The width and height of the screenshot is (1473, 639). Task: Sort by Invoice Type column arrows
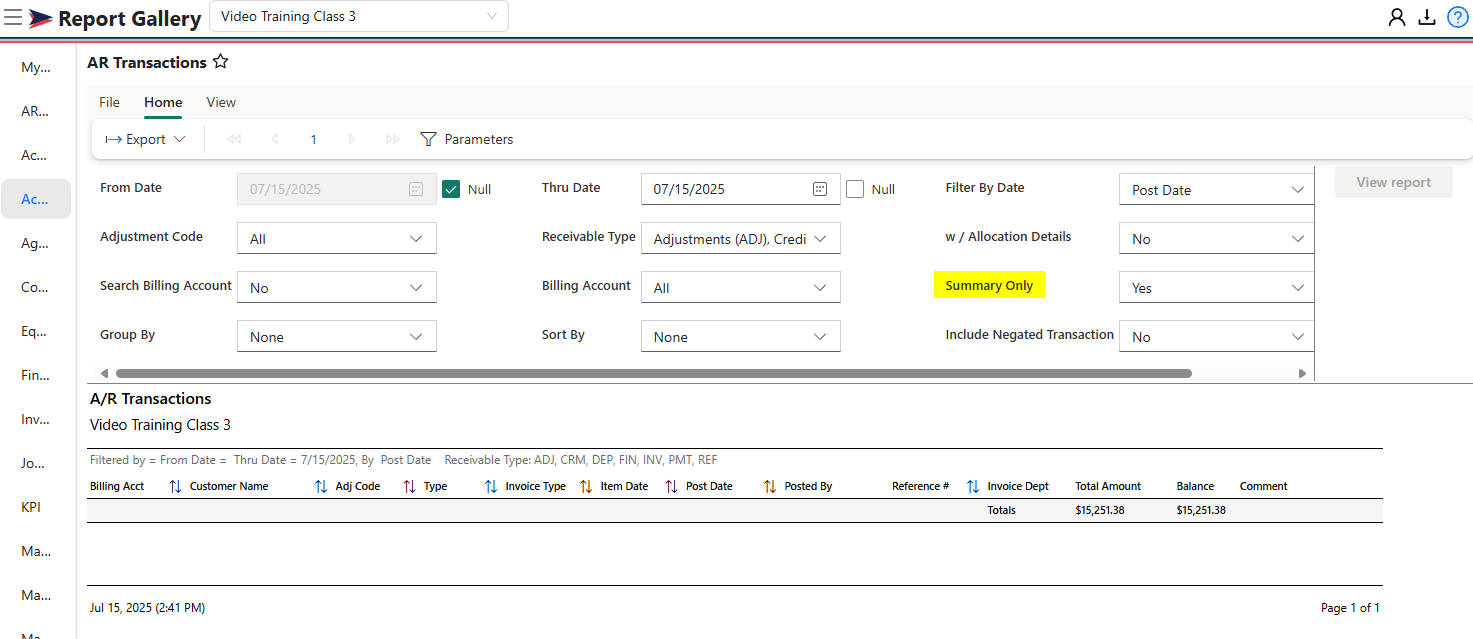586,486
